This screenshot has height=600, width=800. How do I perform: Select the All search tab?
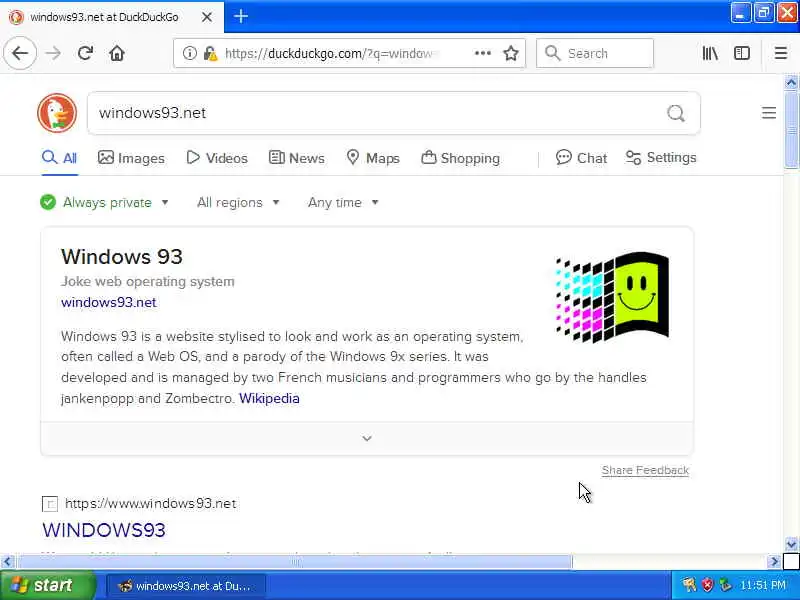coord(60,158)
